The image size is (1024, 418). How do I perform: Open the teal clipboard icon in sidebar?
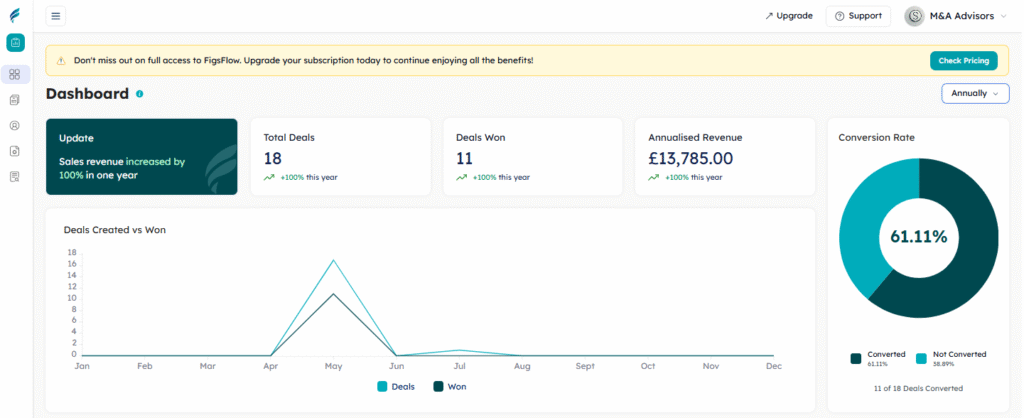tap(15, 43)
